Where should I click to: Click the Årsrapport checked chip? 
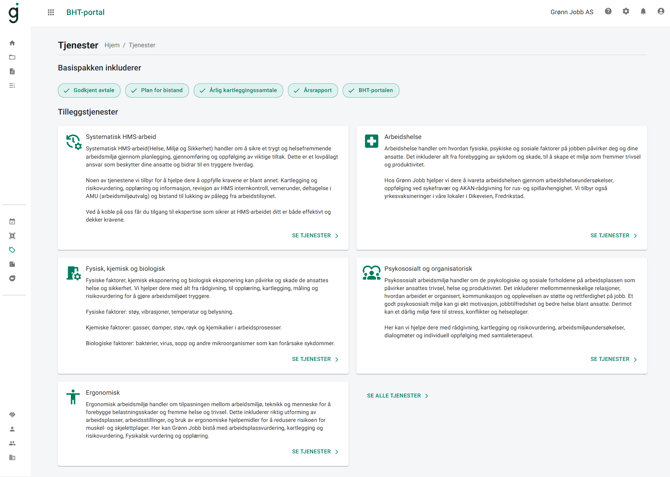click(313, 91)
